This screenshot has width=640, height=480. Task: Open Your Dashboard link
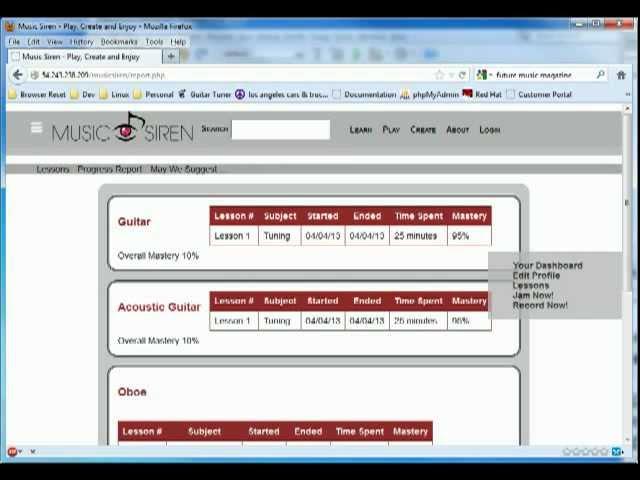547,266
